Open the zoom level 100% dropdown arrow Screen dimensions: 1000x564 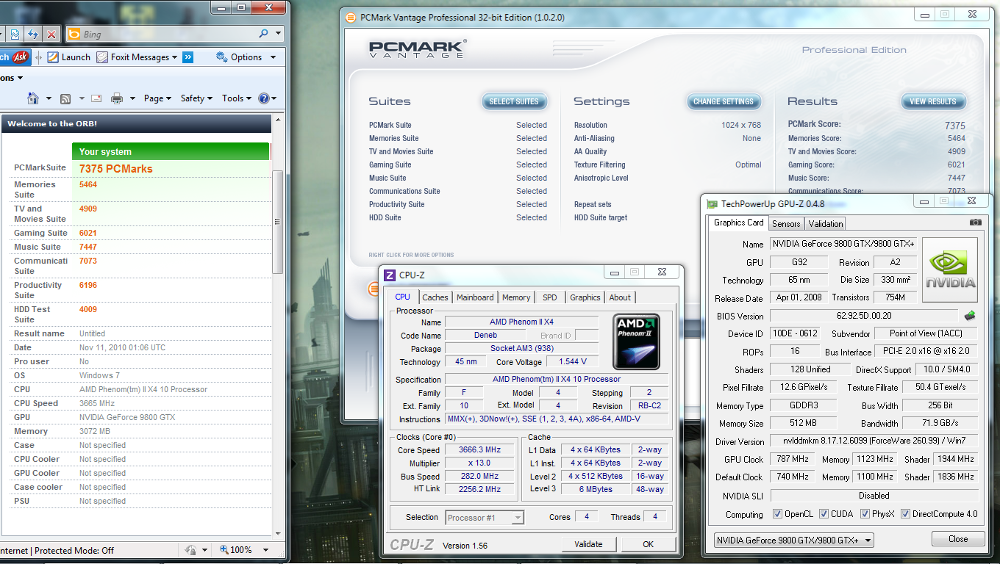pyautogui.click(x=265, y=550)
